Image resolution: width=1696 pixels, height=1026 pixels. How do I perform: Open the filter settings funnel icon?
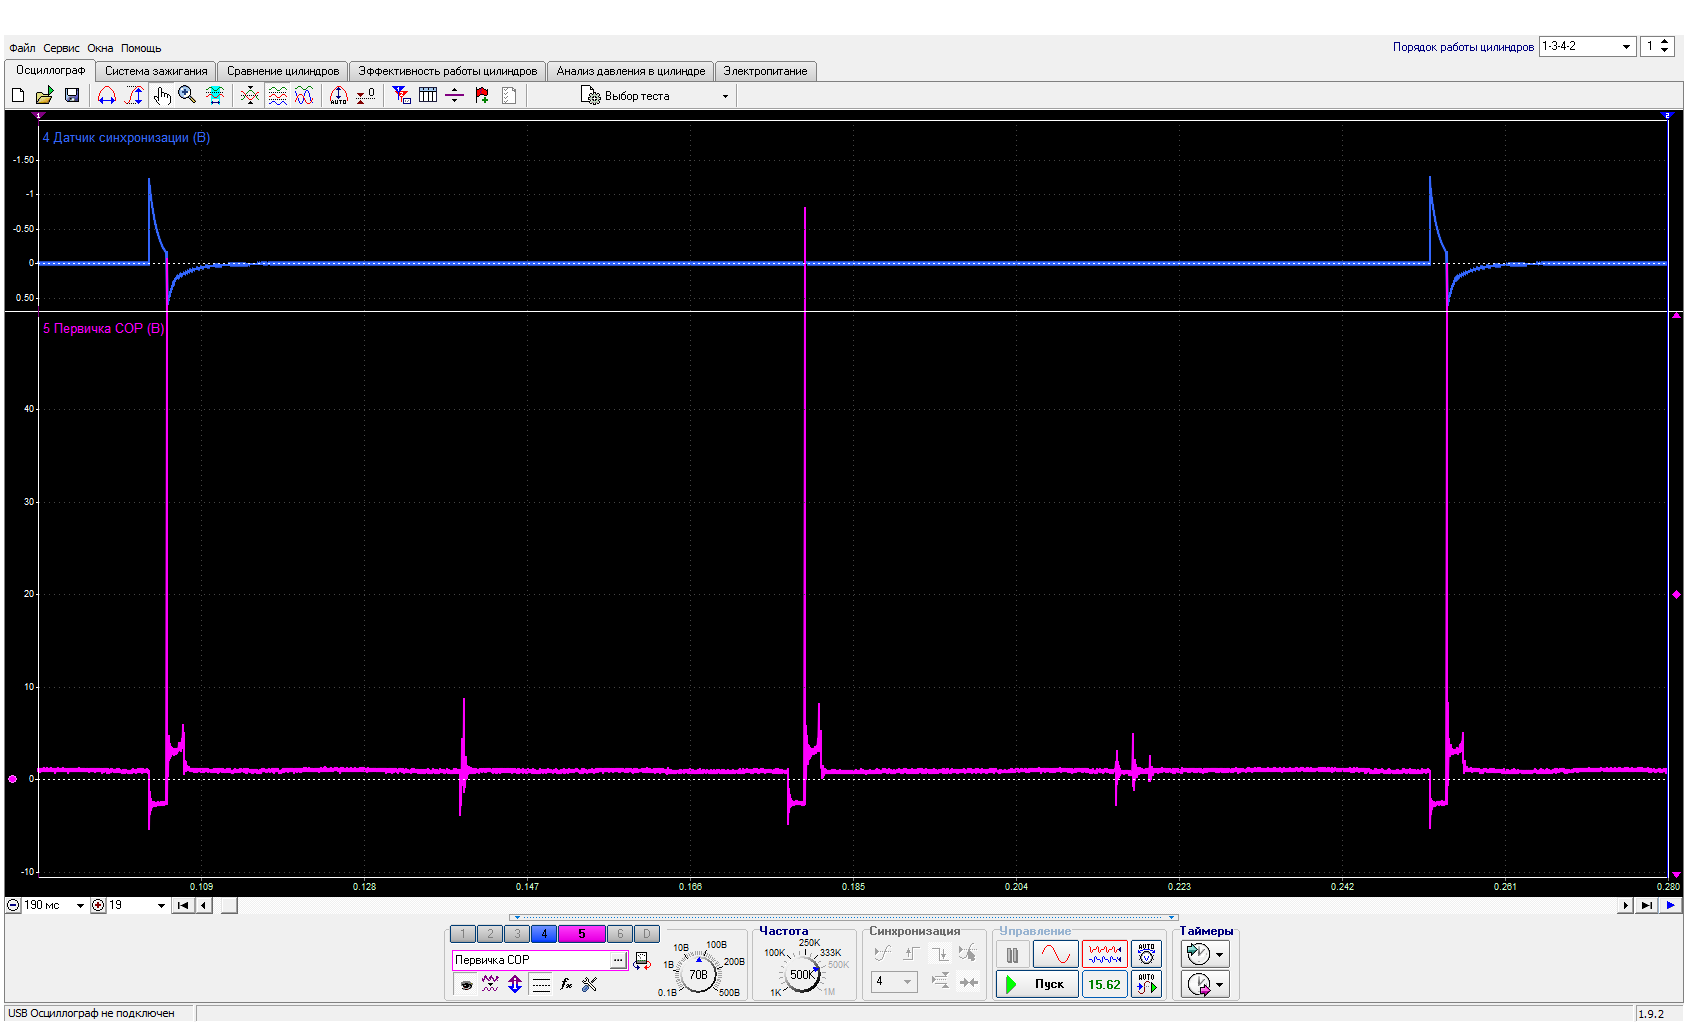[401, 95]
